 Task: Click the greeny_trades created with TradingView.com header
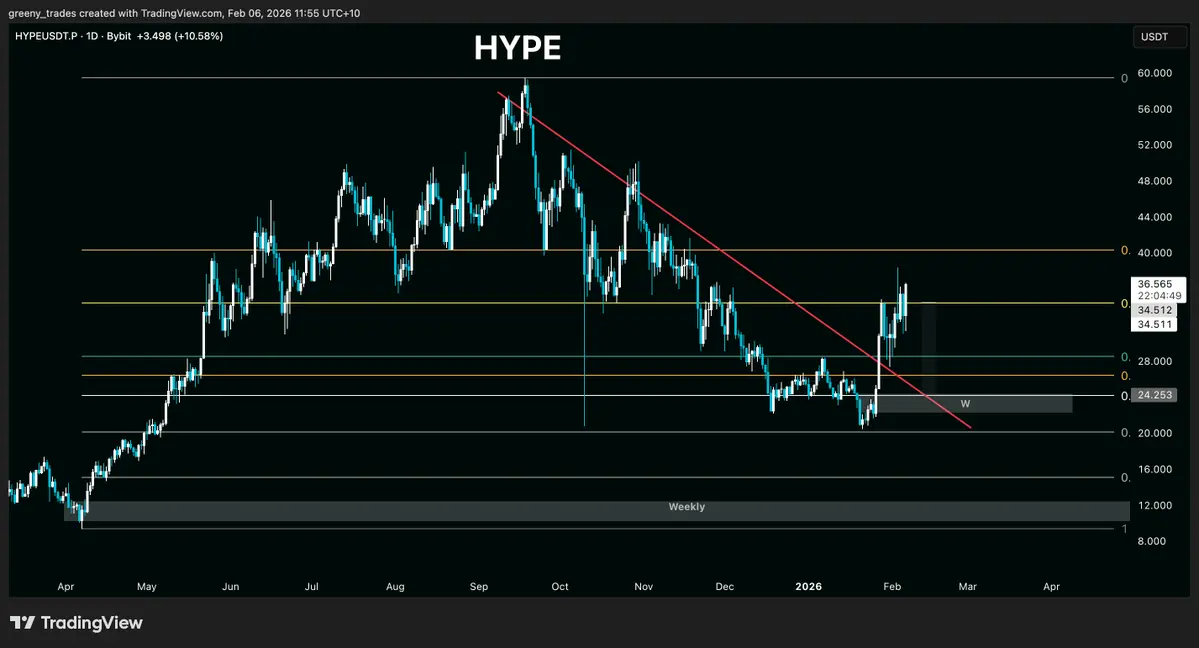184,13
